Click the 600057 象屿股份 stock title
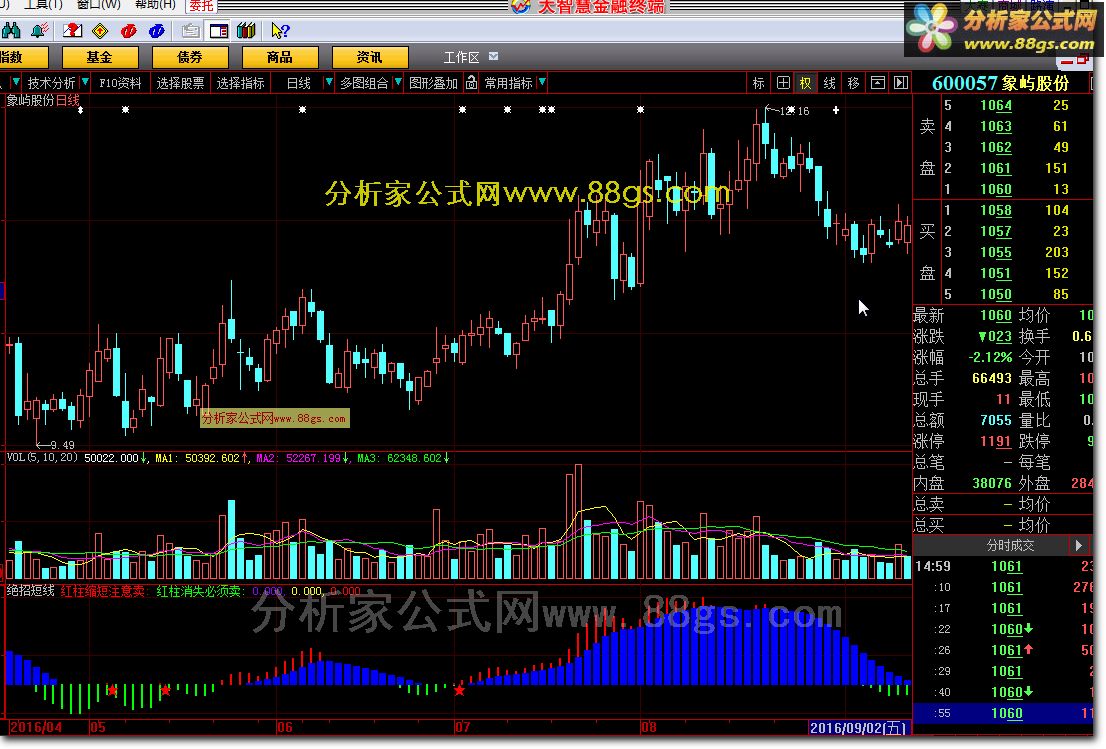 click(1001, 83)
